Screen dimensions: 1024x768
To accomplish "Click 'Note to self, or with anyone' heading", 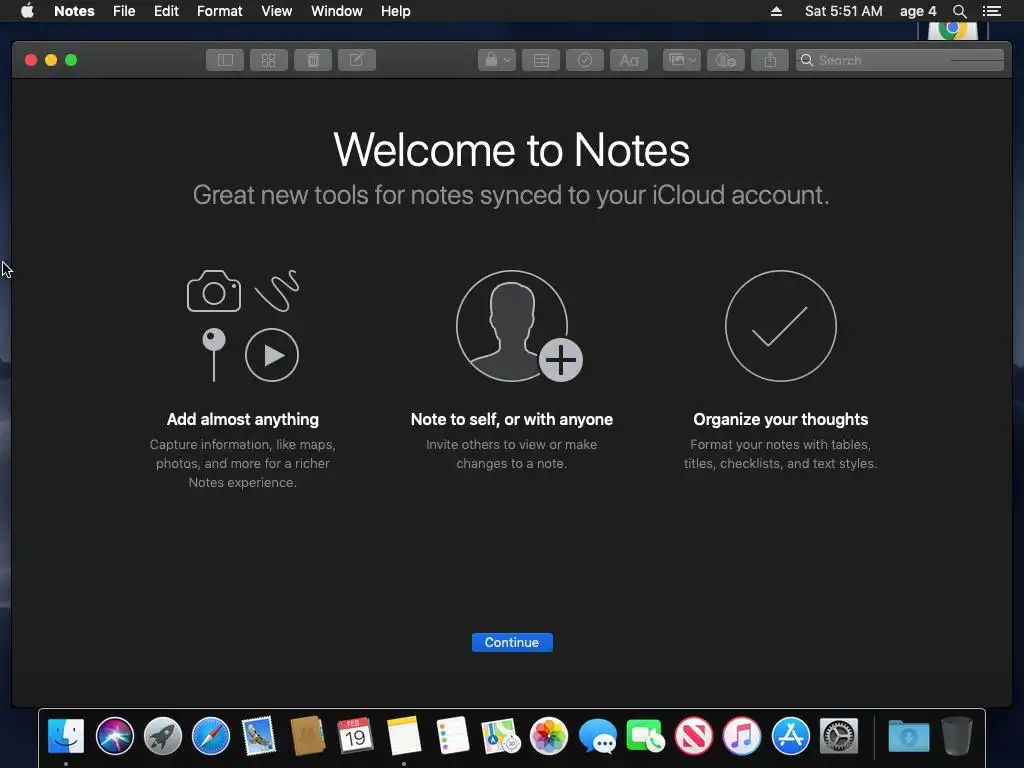I will point(512,419).
